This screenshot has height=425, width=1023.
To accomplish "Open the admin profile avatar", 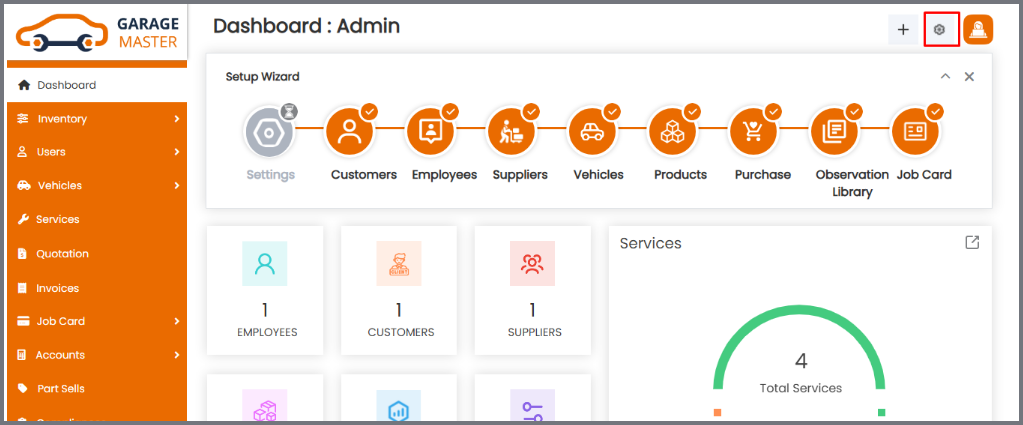I will point(977,30).
